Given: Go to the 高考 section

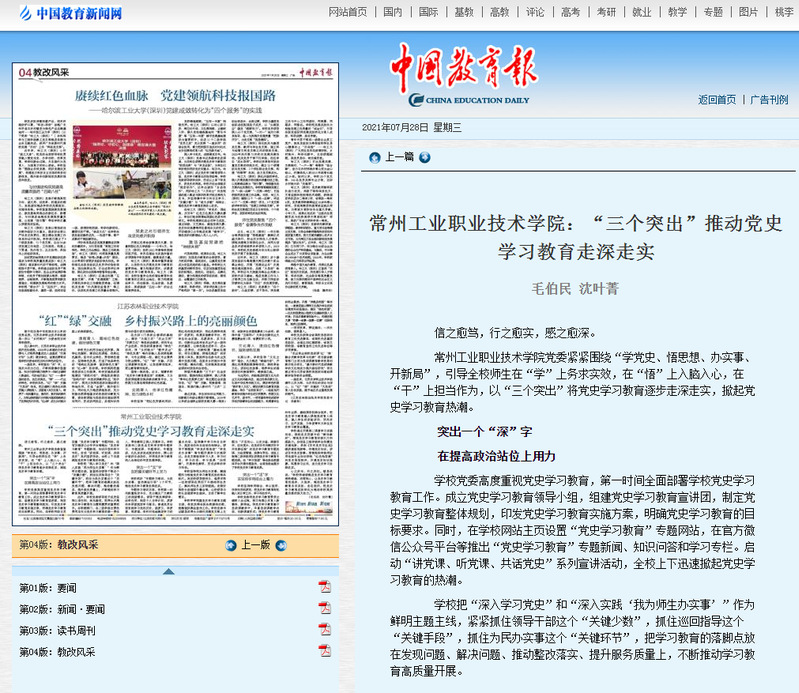Looking at the screenshot, I should 570,12.
